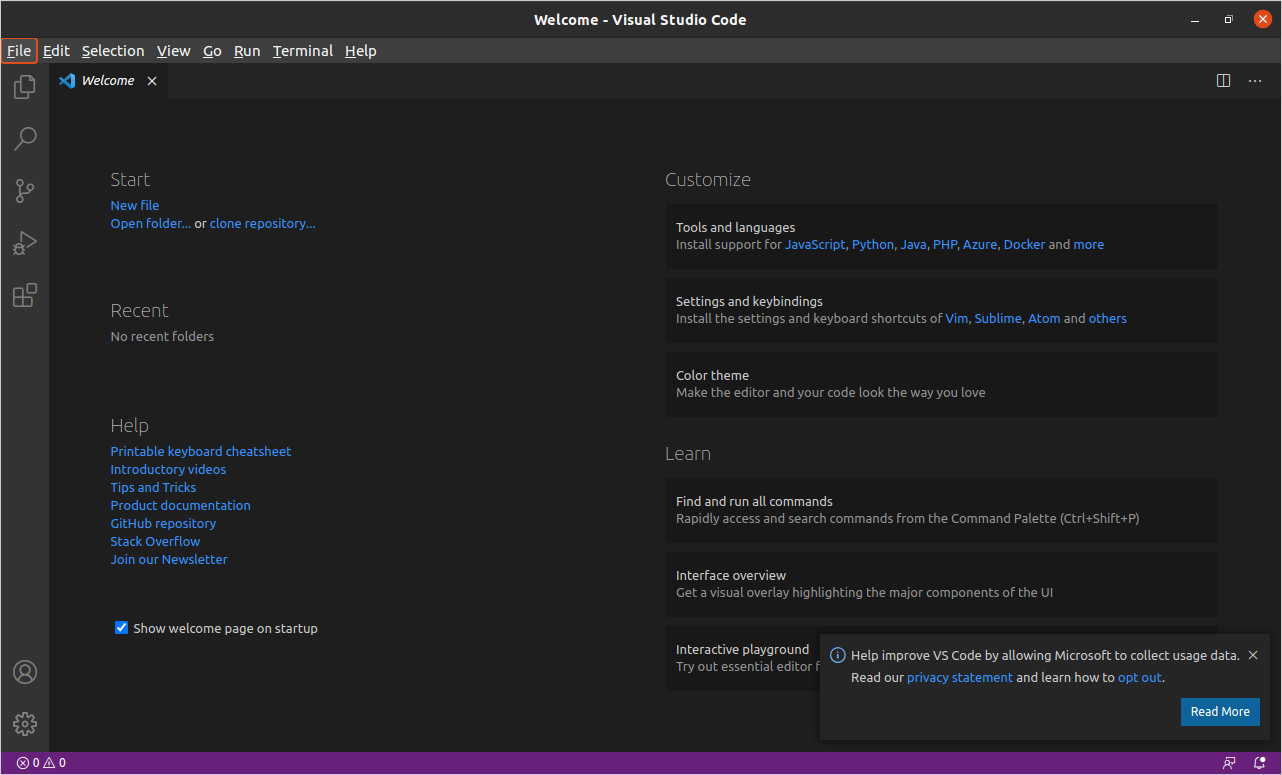Install Java language support link

[913, 245]
